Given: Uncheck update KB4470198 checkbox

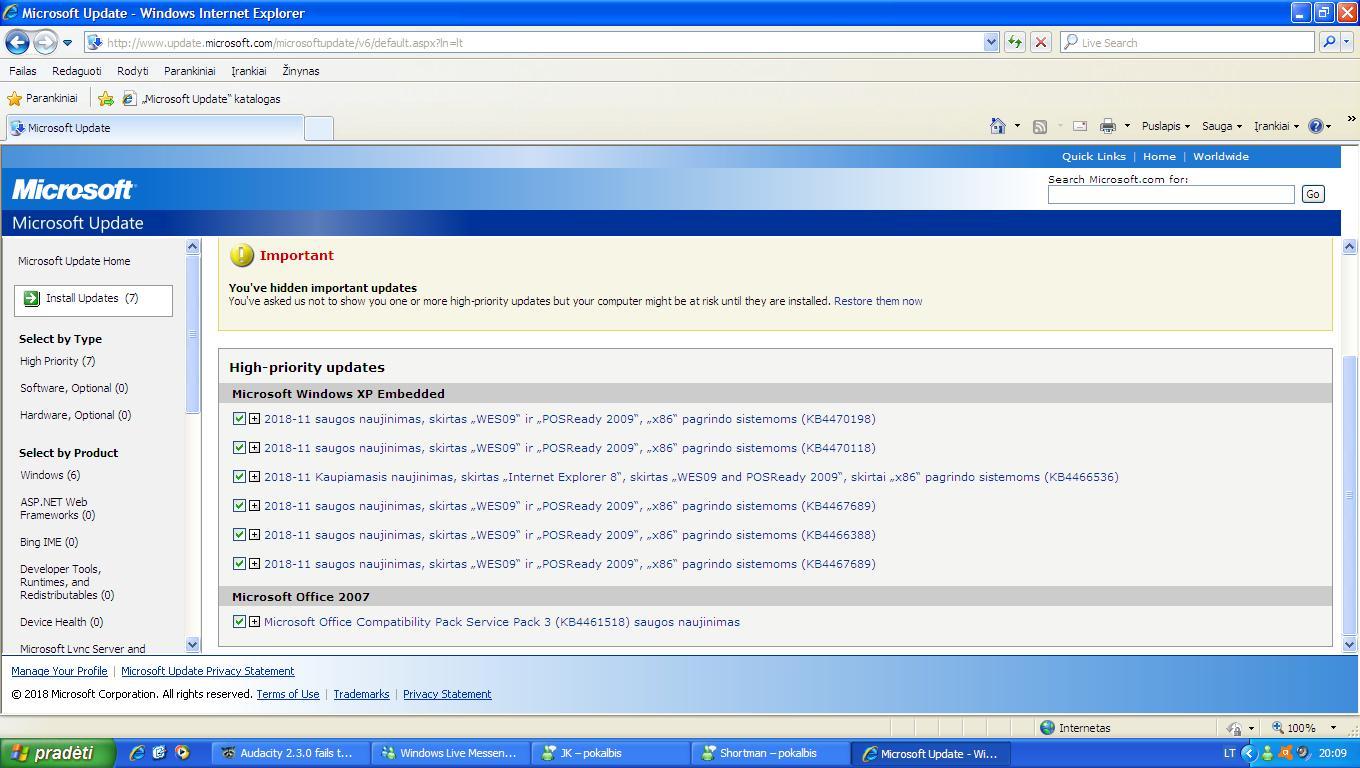Looking at the screenshot, I should coord(239,419).
